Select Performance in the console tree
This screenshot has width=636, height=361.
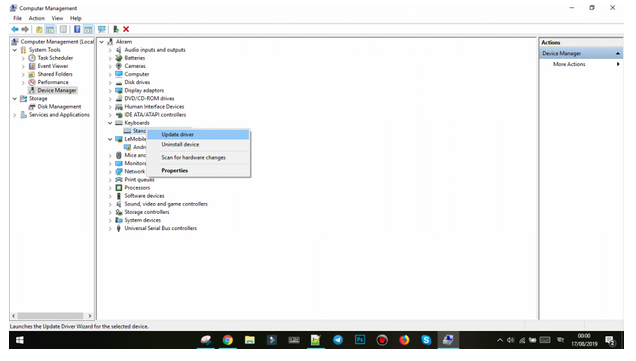53,82
